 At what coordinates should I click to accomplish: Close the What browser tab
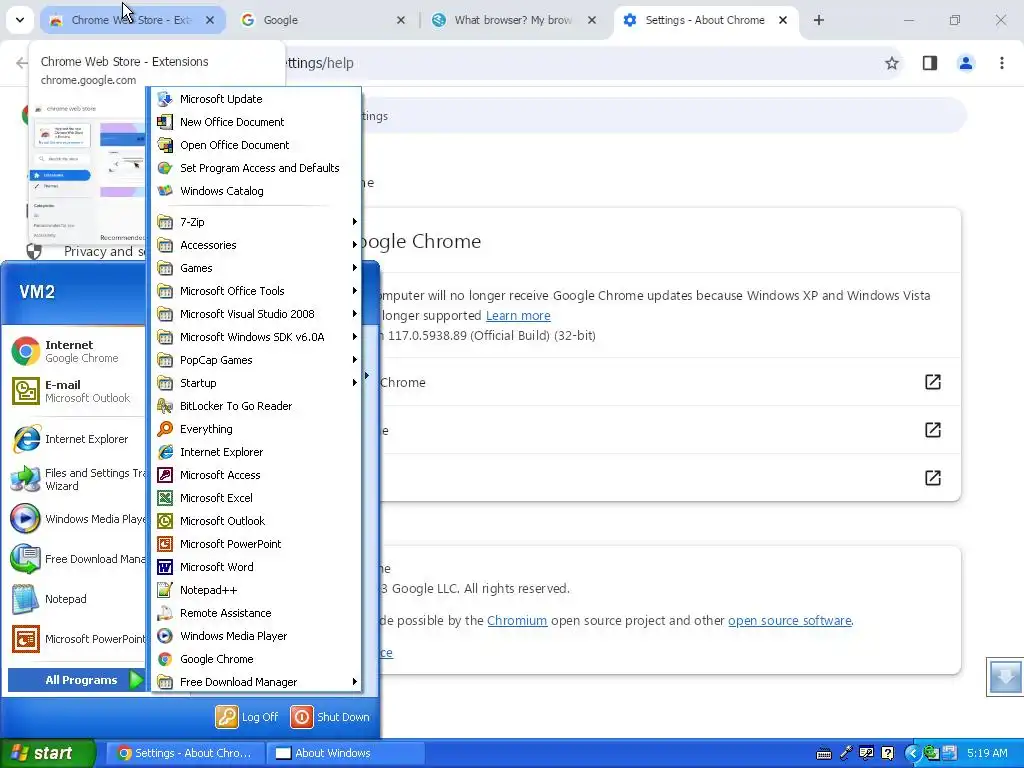point(591,20)
